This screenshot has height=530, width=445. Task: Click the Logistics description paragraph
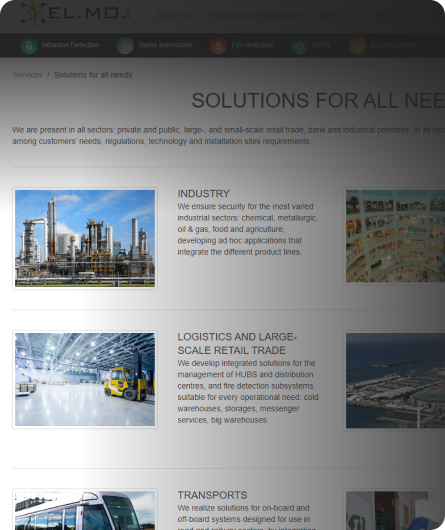(x=248, y=391)
